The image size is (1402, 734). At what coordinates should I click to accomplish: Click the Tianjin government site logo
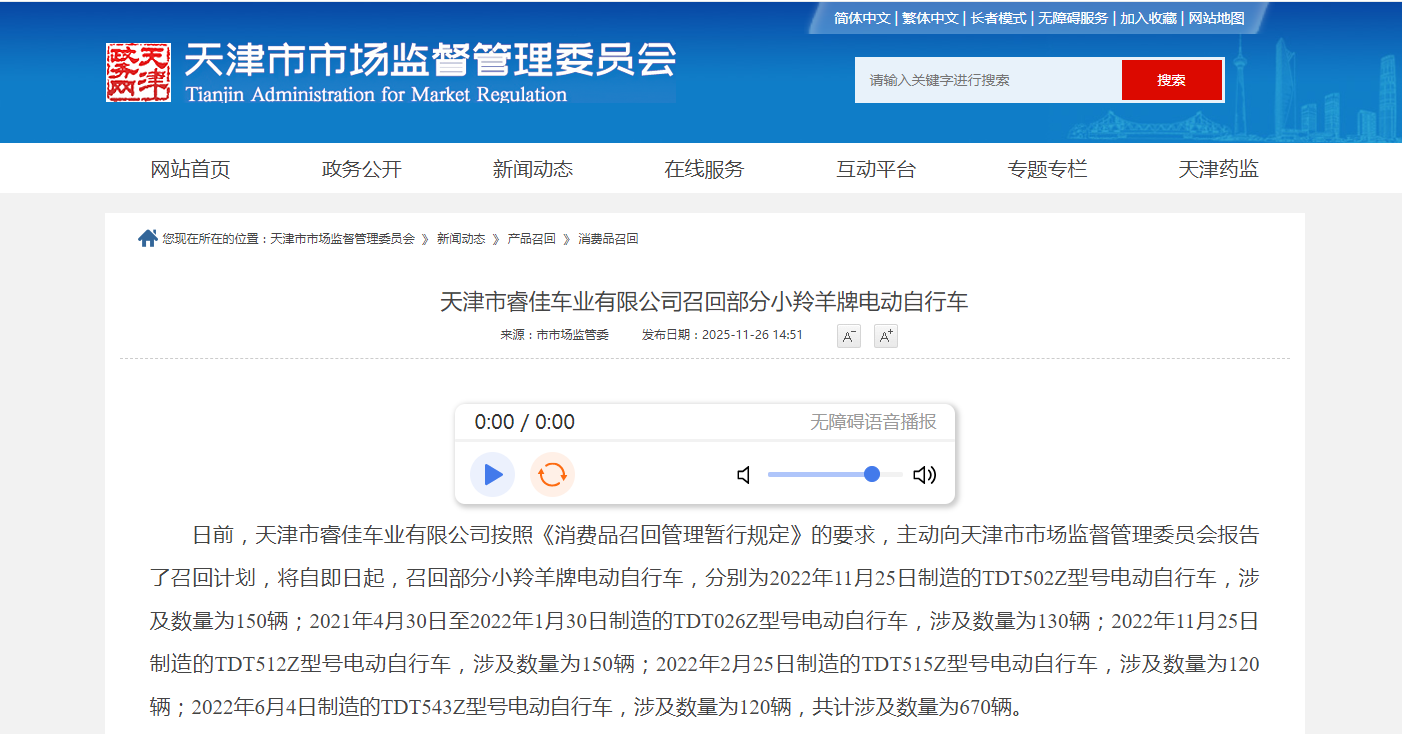(138, 72)
